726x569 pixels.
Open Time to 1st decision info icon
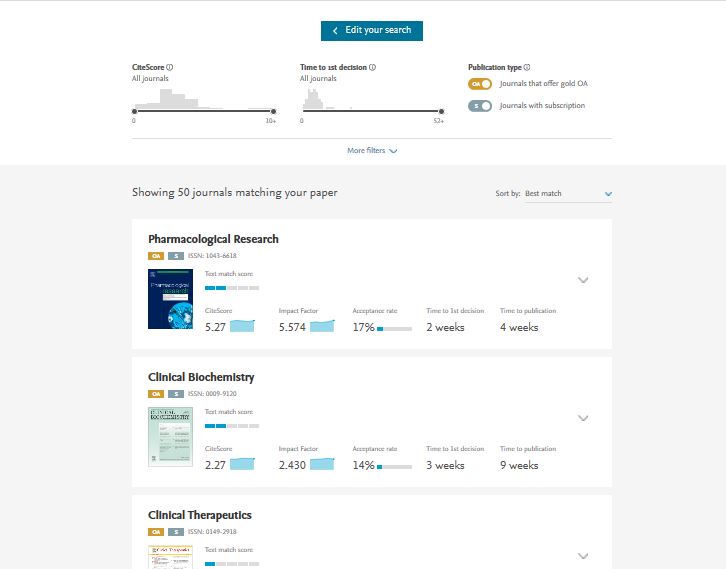(372, 67)
